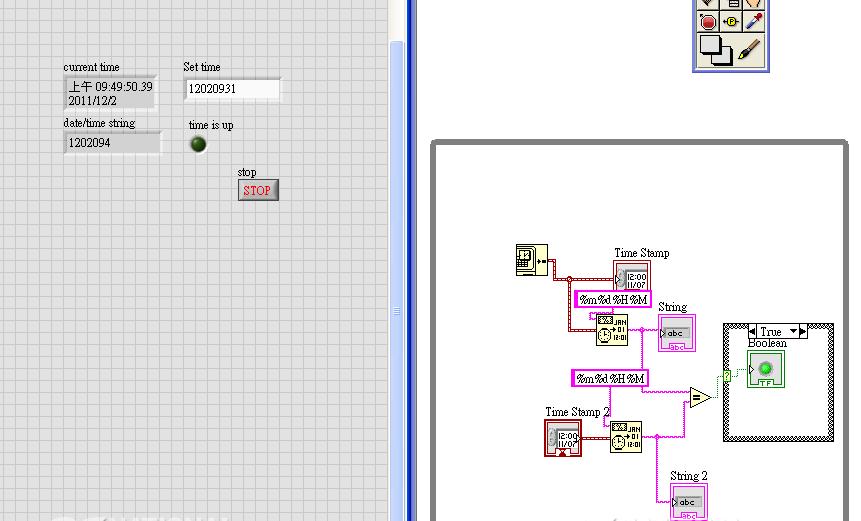
Task: Select the Time Stamp indicator terminal
Action: tap(631, 276)
